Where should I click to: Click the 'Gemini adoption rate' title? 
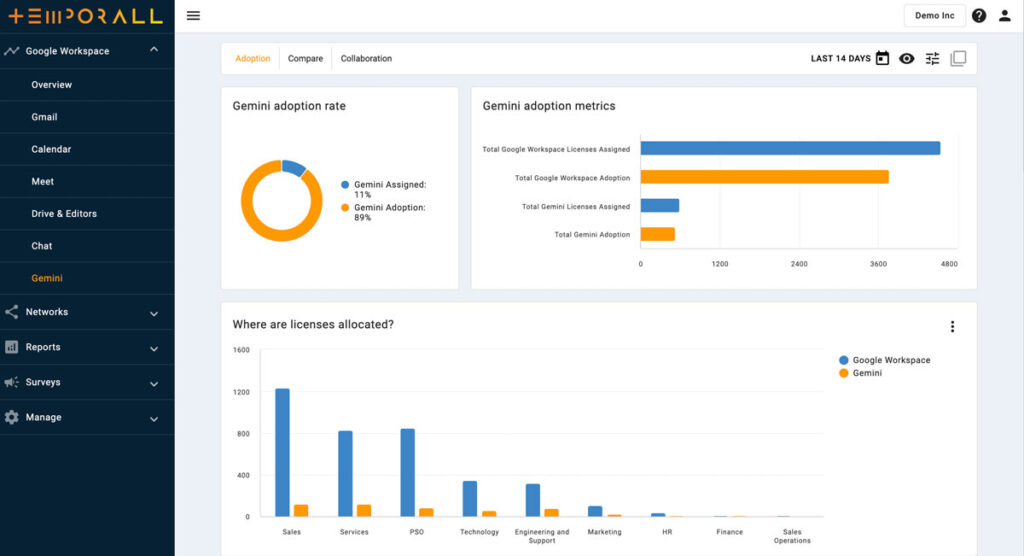pos(289,106)
